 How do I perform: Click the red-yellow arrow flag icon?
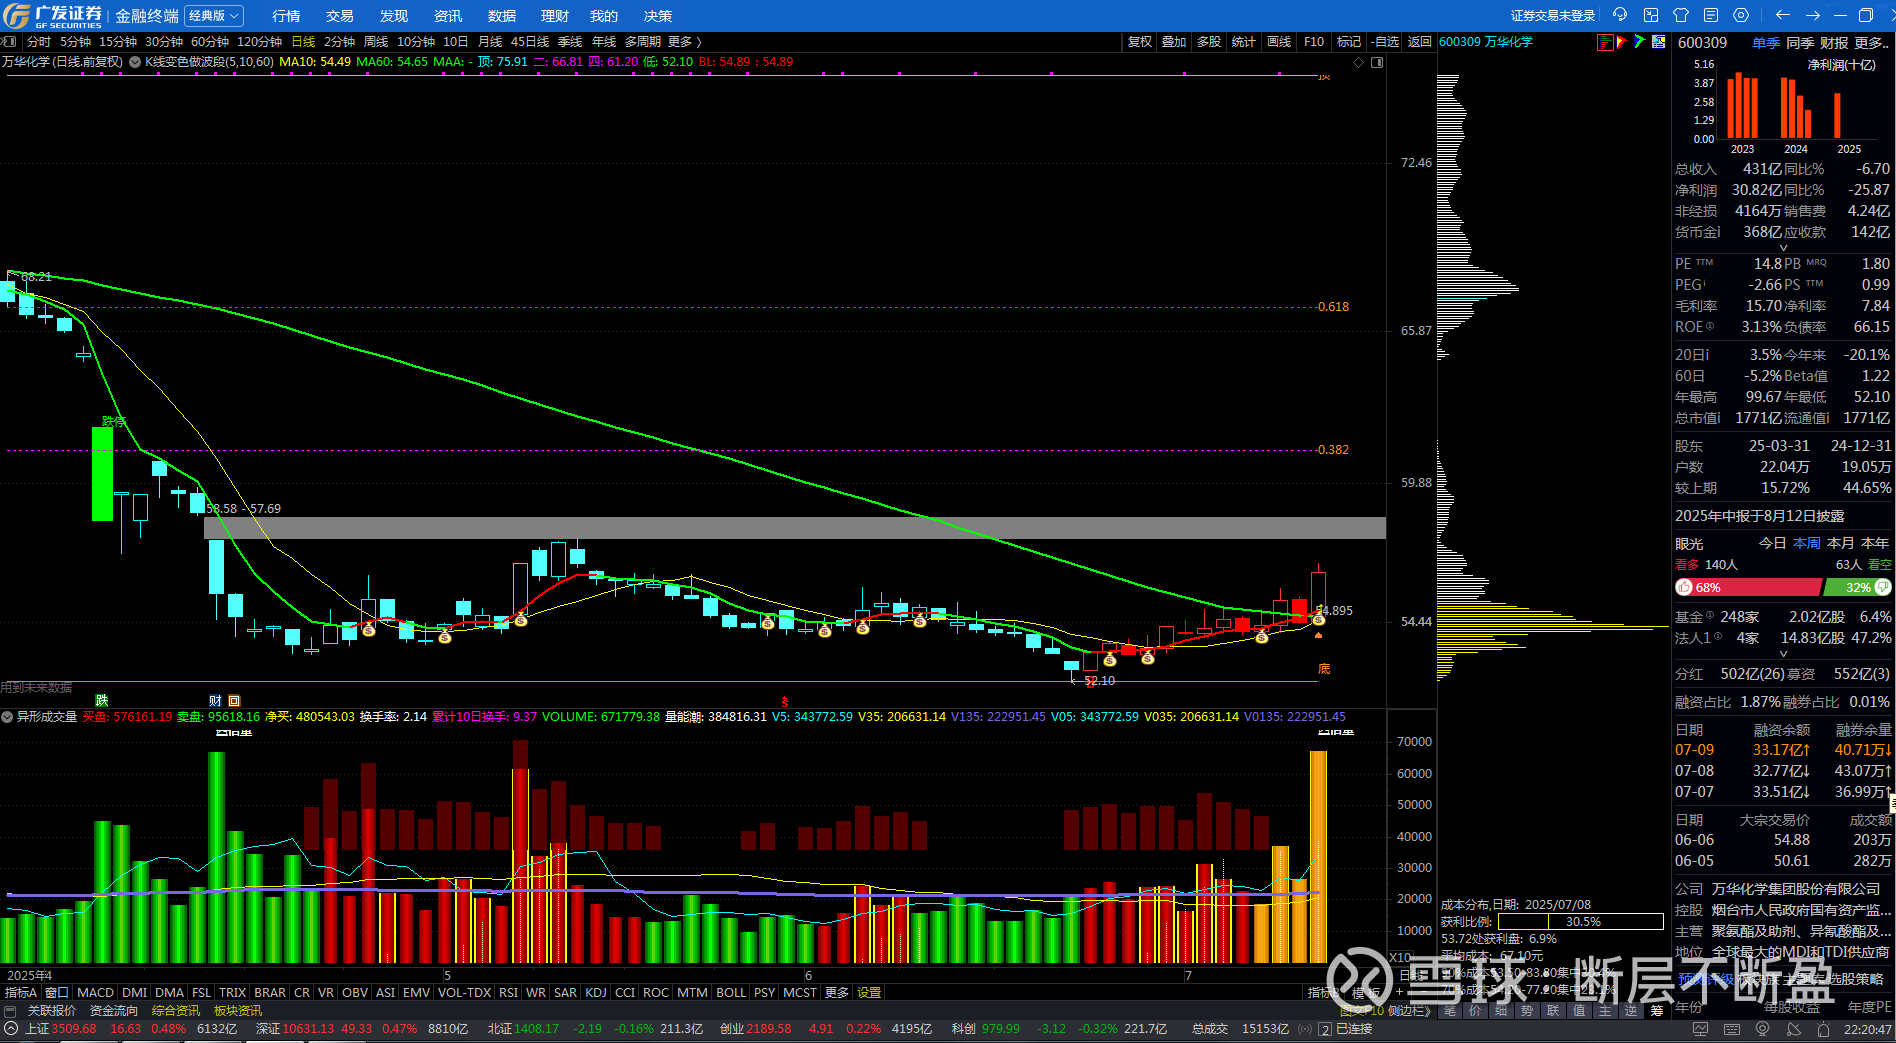1622,42
